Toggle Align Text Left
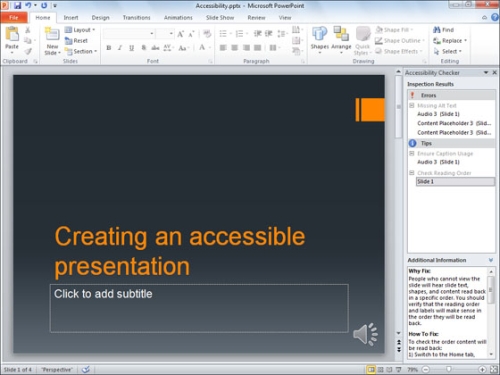This screenshot has height=375, width=500. [223, 48]
